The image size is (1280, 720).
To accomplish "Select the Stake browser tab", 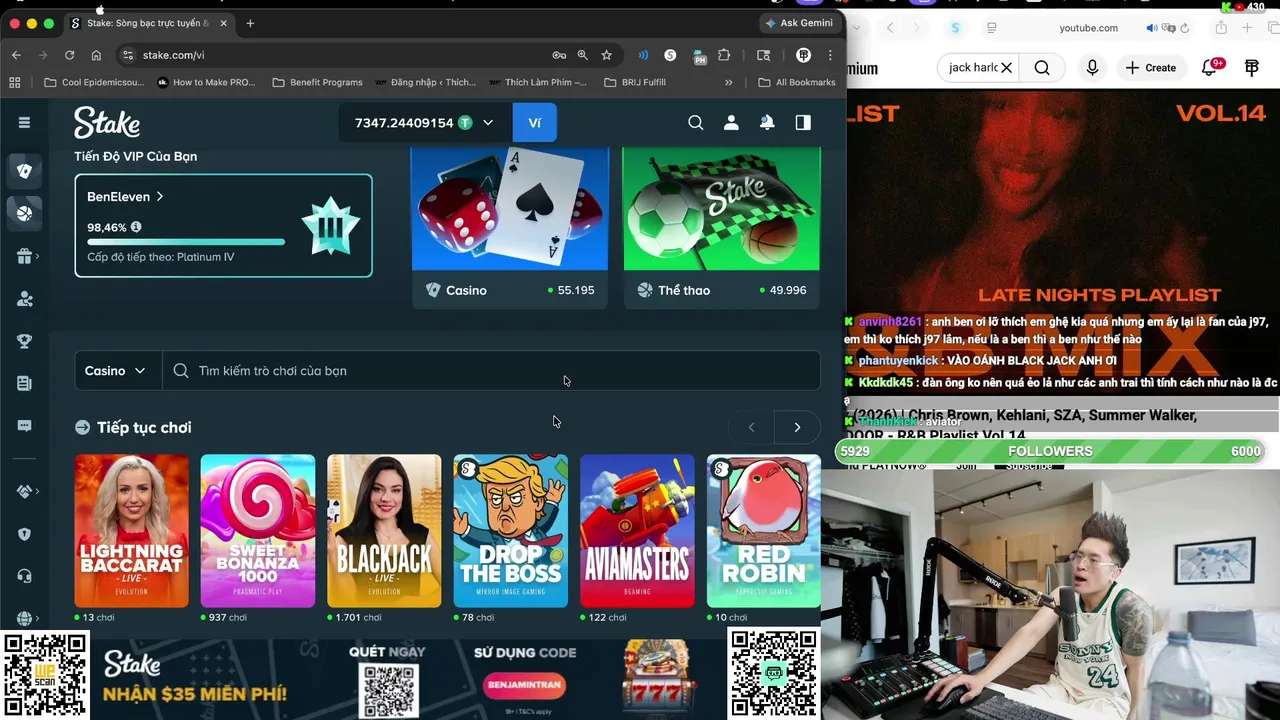I will tap(148, 23).
